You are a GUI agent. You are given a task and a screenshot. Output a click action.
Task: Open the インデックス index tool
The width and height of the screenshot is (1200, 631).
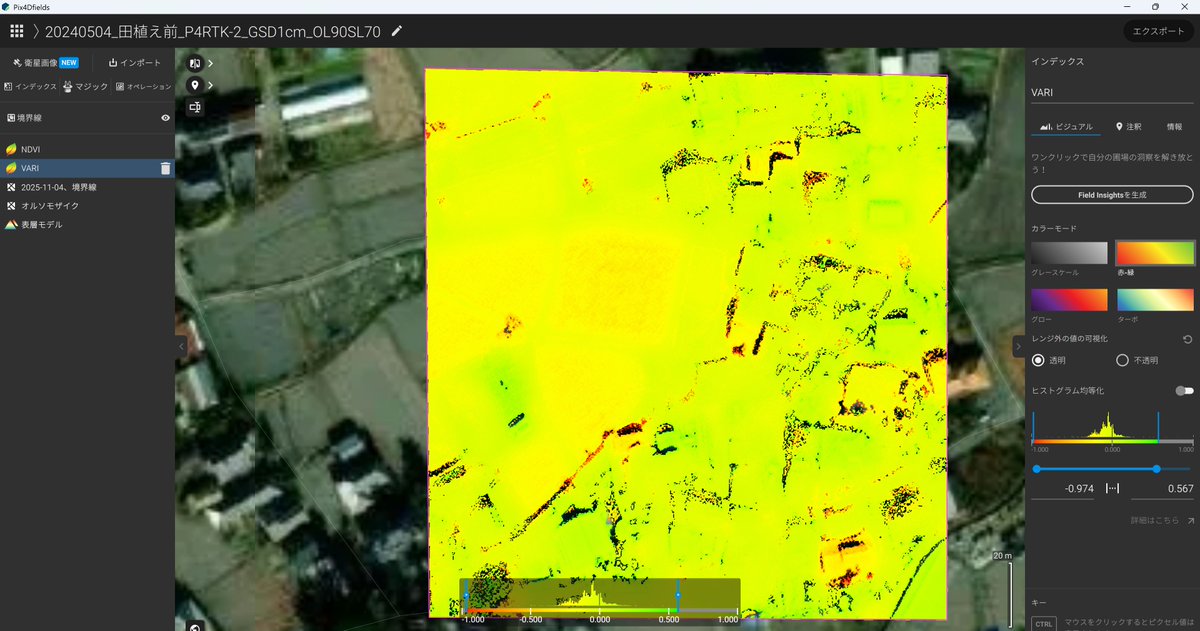click(30, 87)
